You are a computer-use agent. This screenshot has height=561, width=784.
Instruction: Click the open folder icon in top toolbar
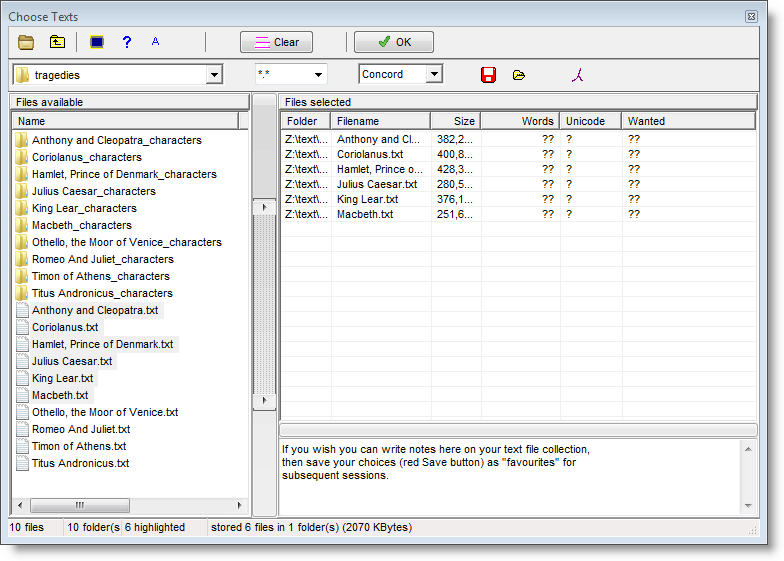coord(26,42)
